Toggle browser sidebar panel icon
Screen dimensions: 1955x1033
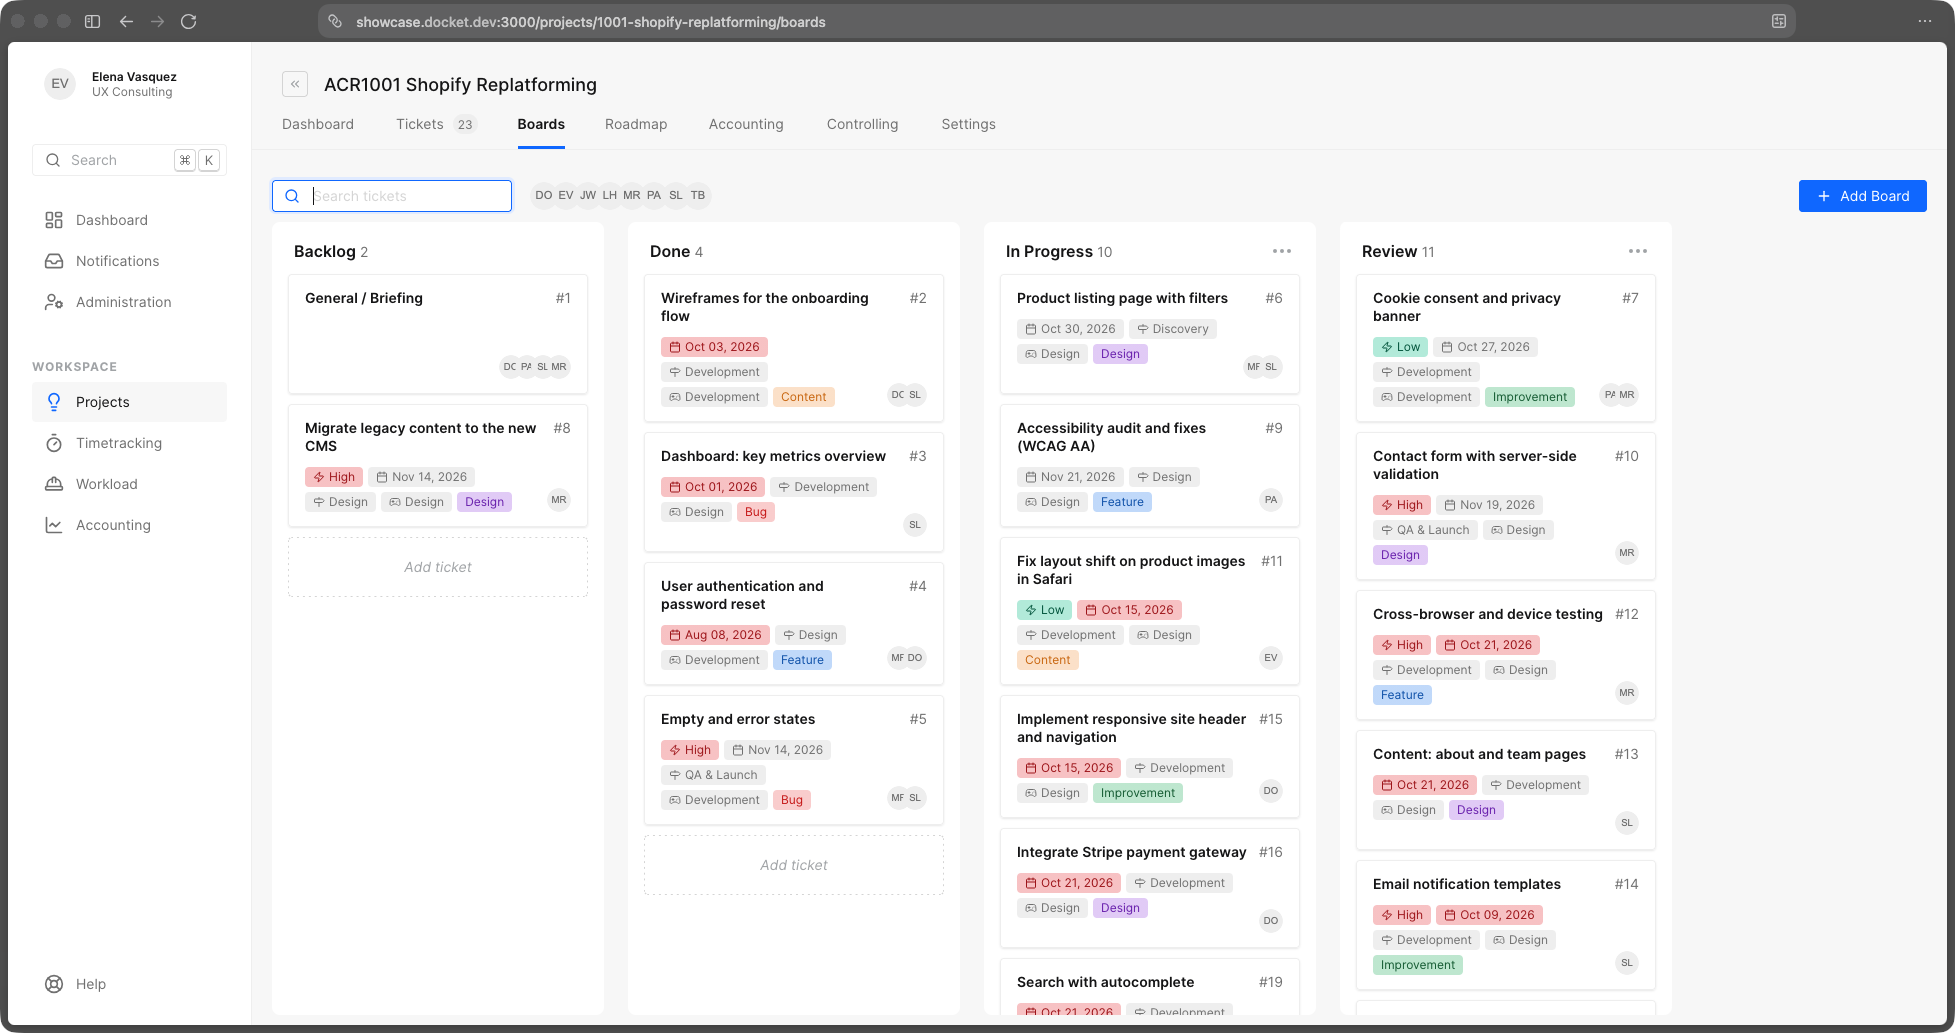[x=92, y=21]
